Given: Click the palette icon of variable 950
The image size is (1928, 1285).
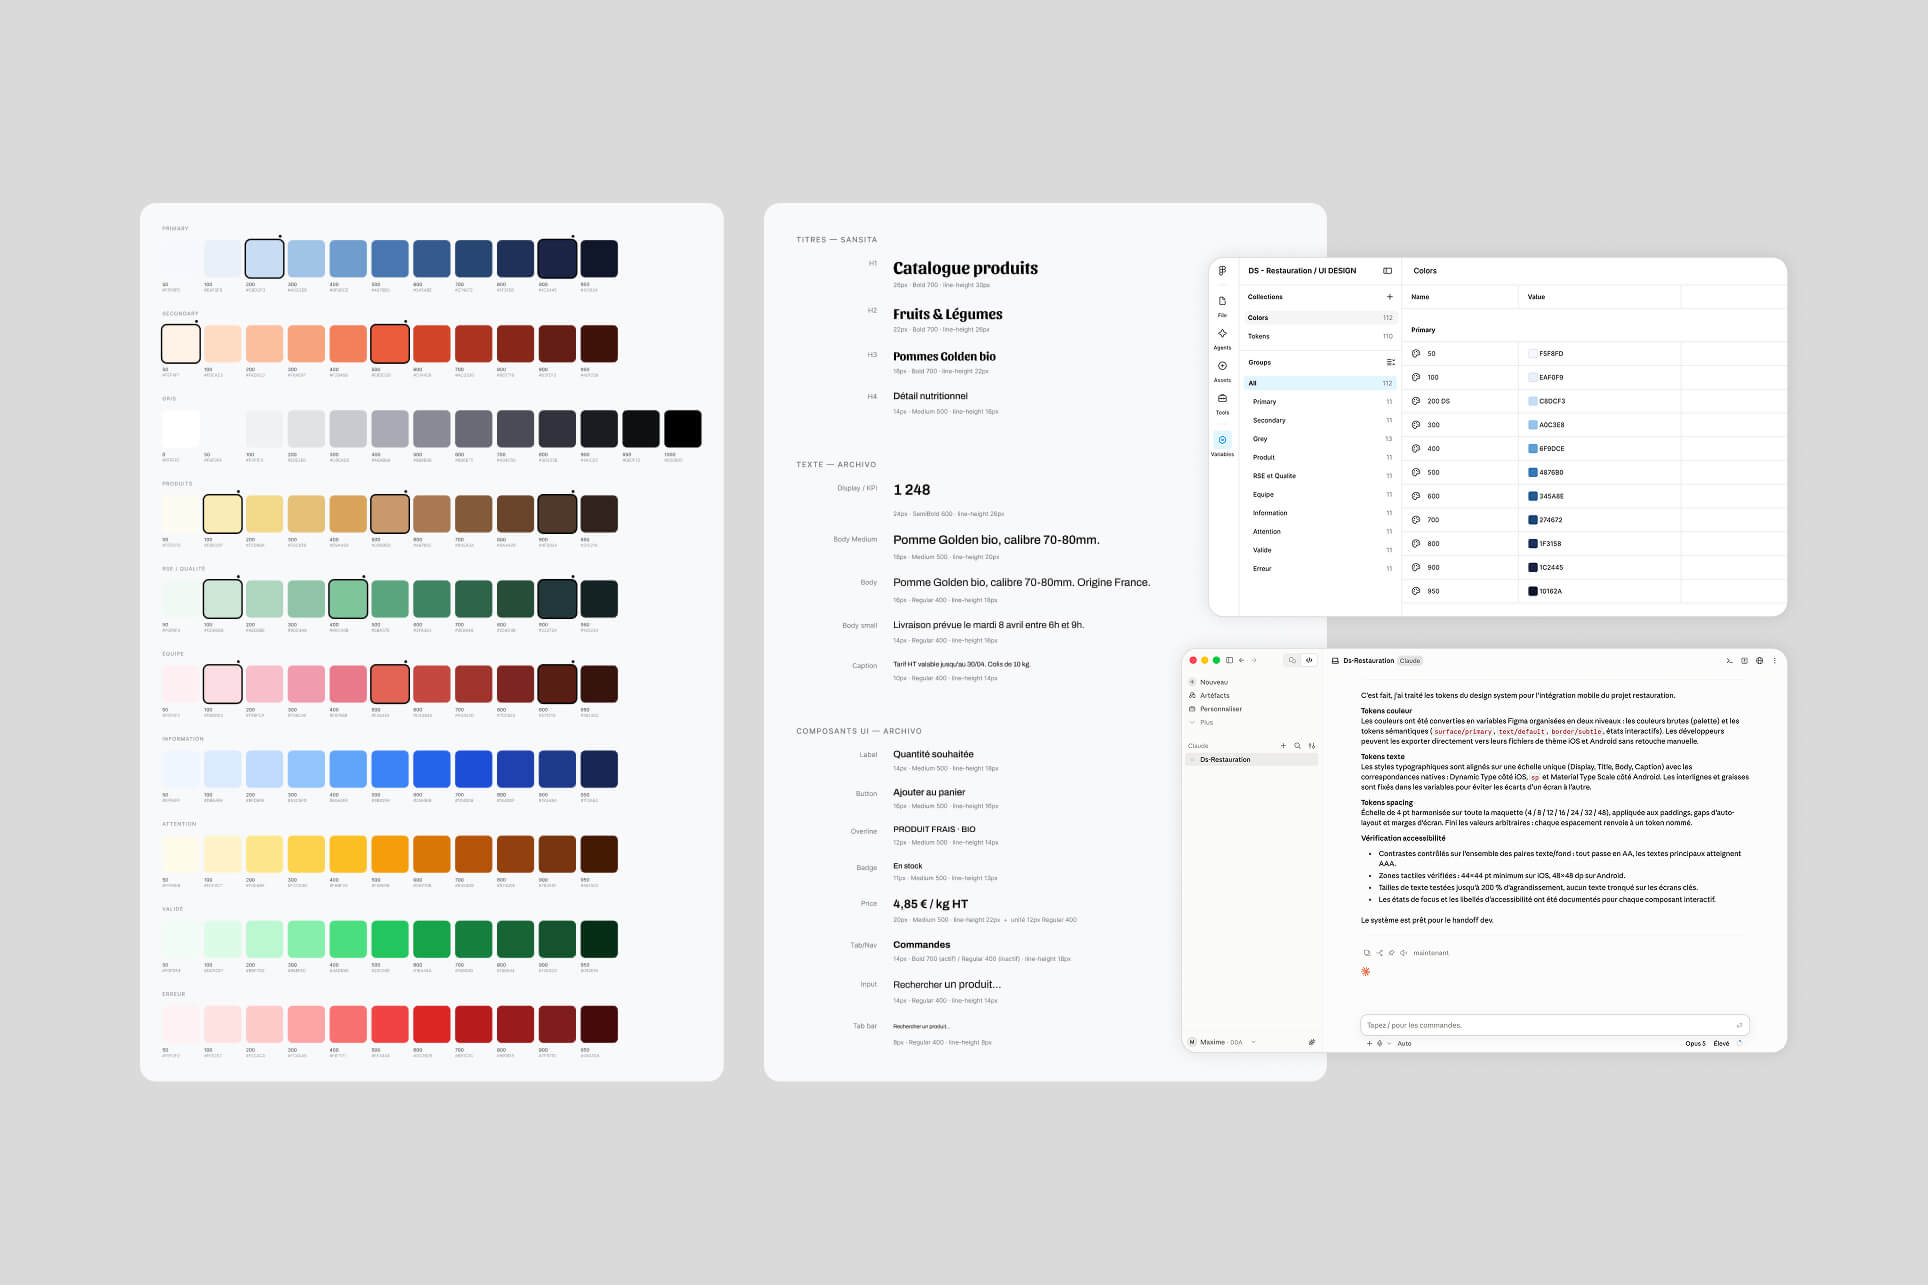Looking at the screenshot, I should coord(1416,591).
